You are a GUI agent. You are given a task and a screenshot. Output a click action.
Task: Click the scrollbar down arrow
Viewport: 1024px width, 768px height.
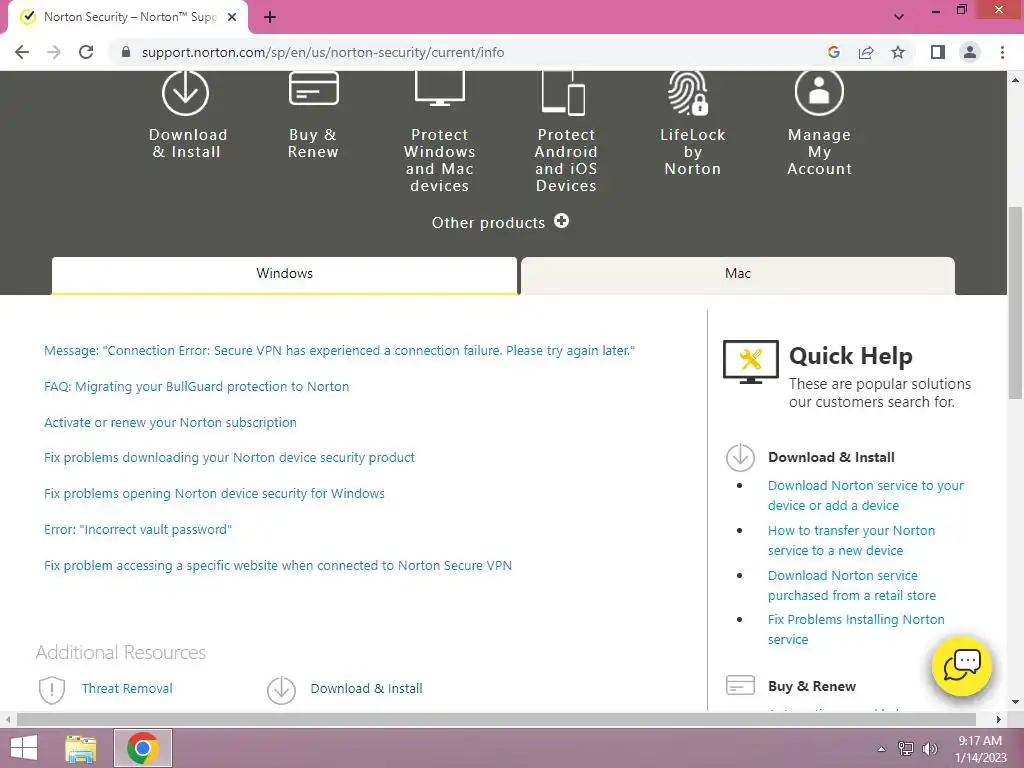click(1015, 702)
